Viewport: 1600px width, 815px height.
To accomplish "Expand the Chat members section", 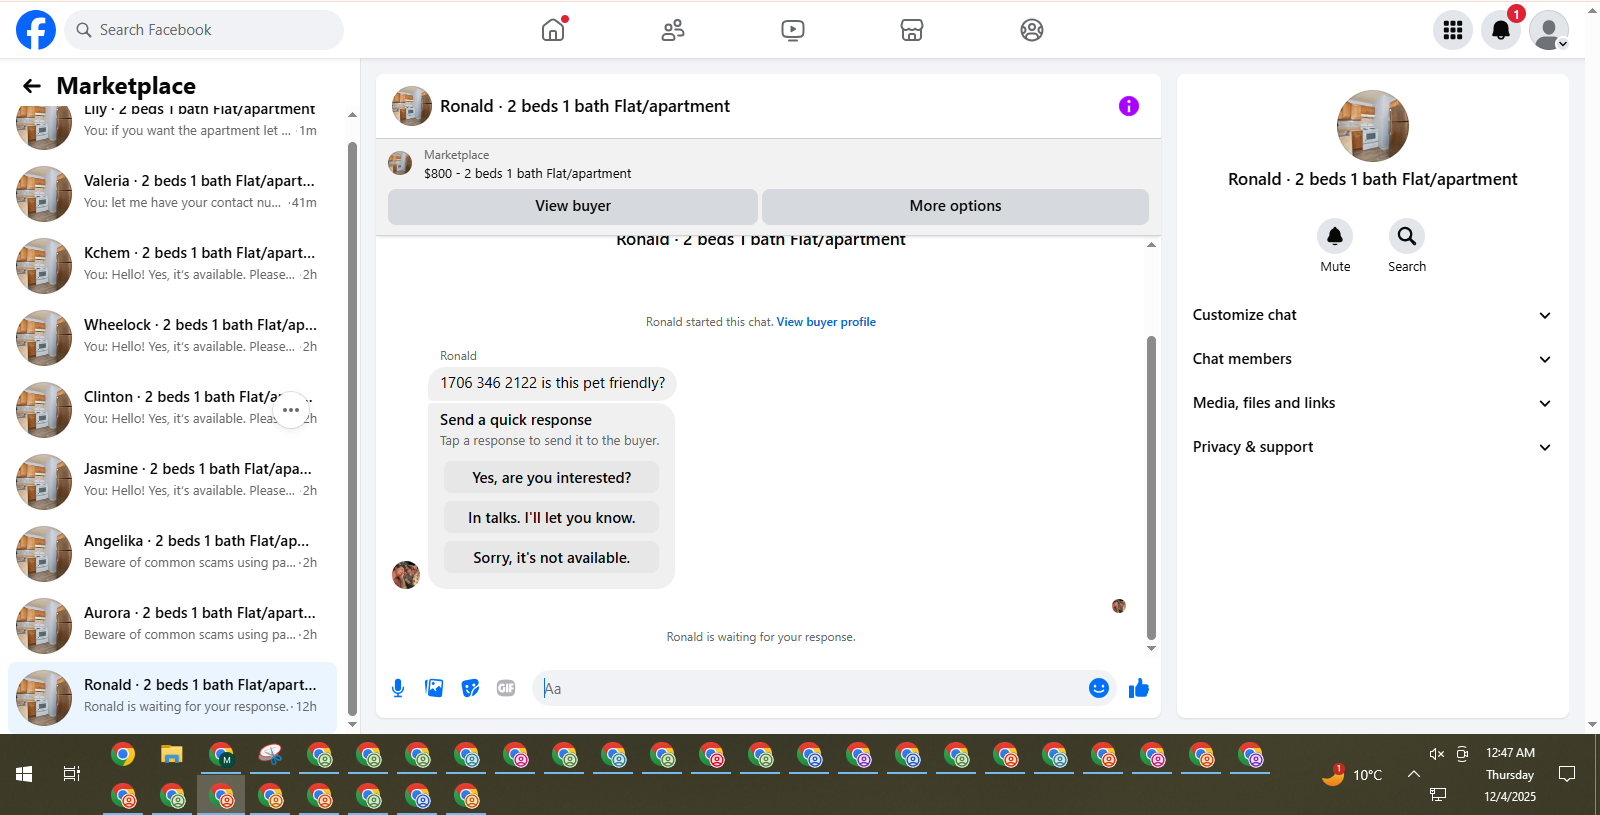I will 1372,359.
